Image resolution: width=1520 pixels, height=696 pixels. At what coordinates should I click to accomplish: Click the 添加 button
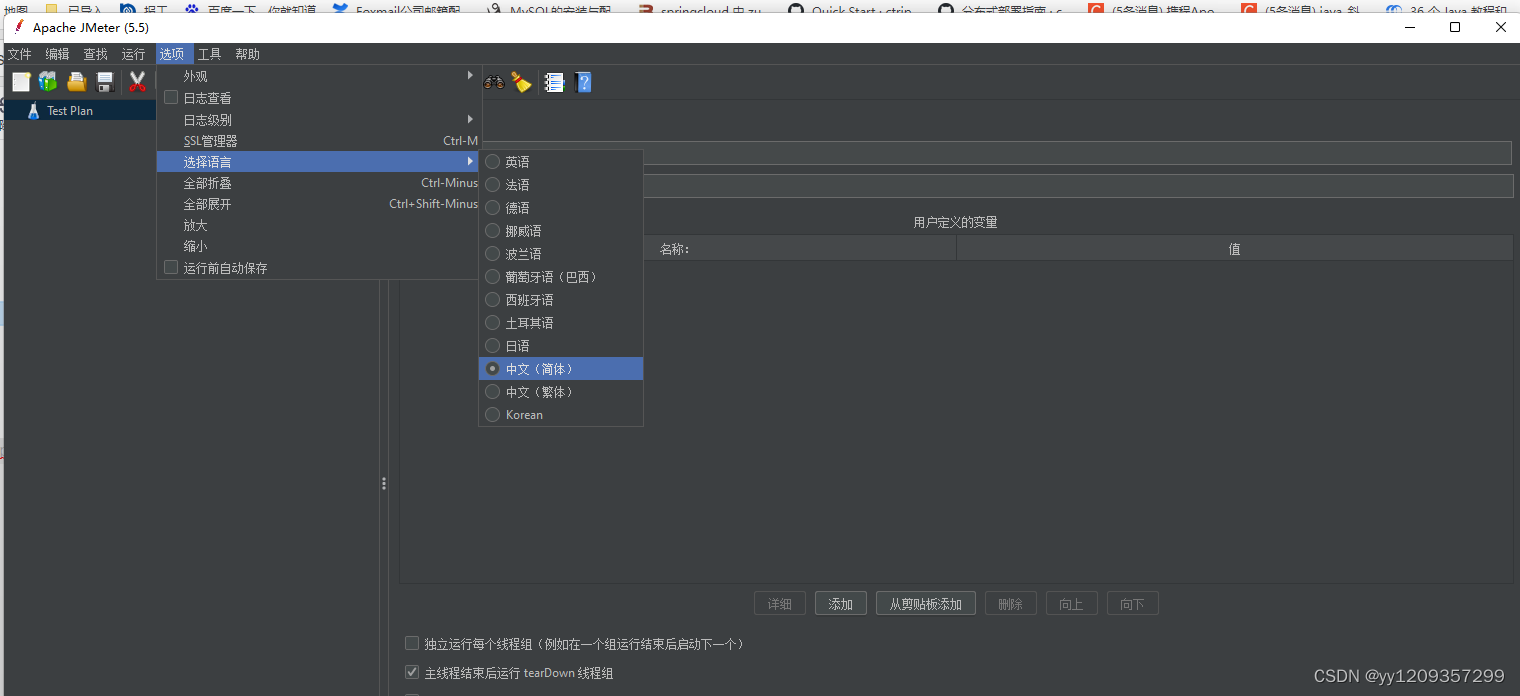[840, 603]
